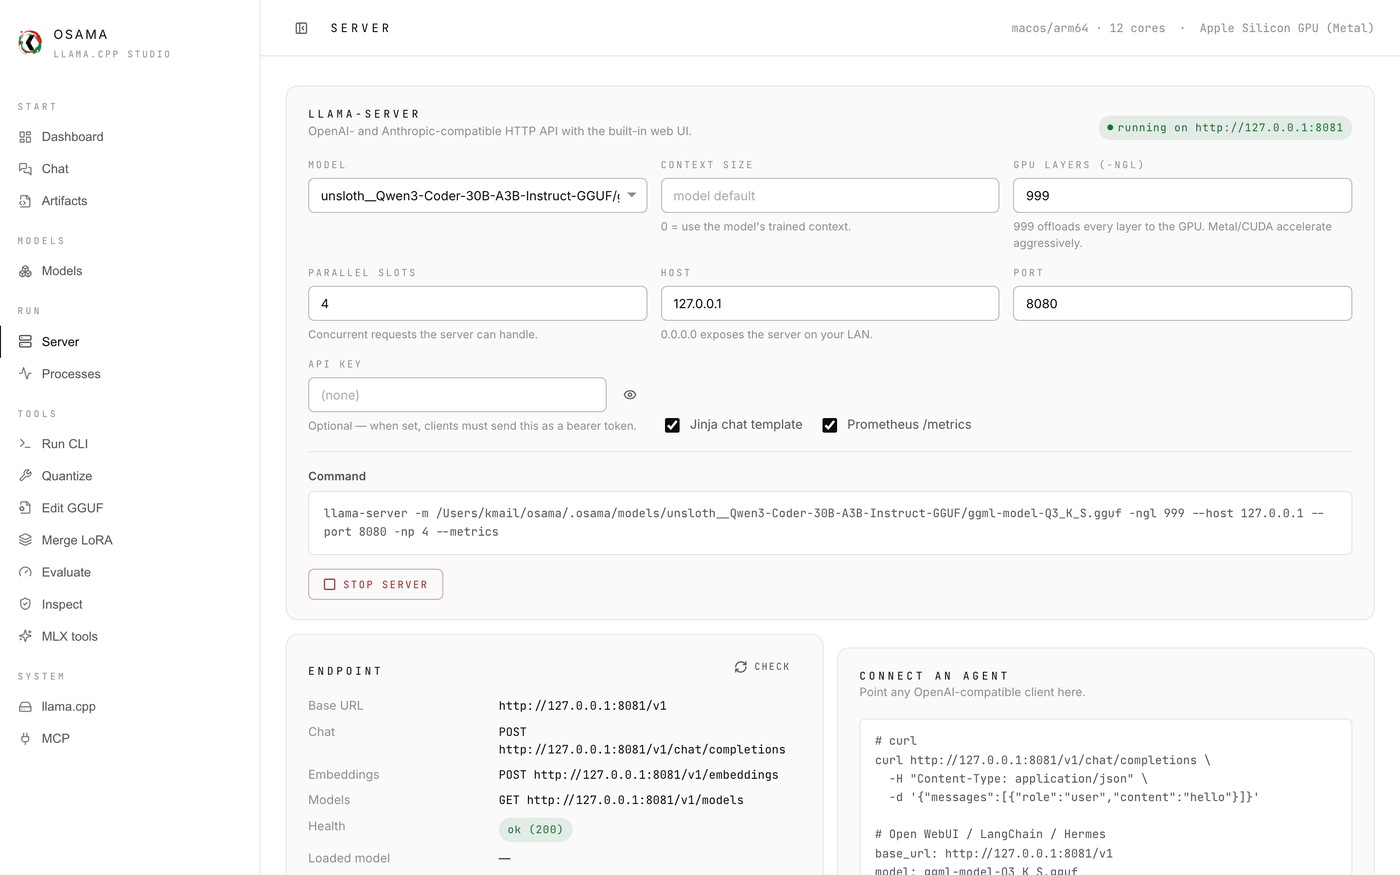Screen dimensions: 1400x875
Task: Click the stop square icon in Stop Server
Action: (329, 584)
